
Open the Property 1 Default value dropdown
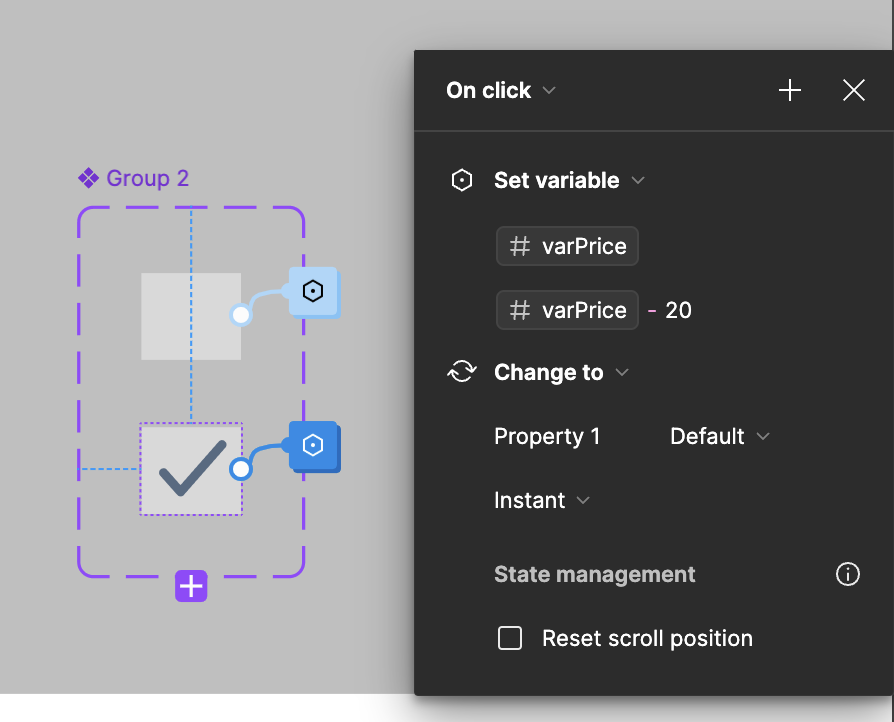point(720,436)
